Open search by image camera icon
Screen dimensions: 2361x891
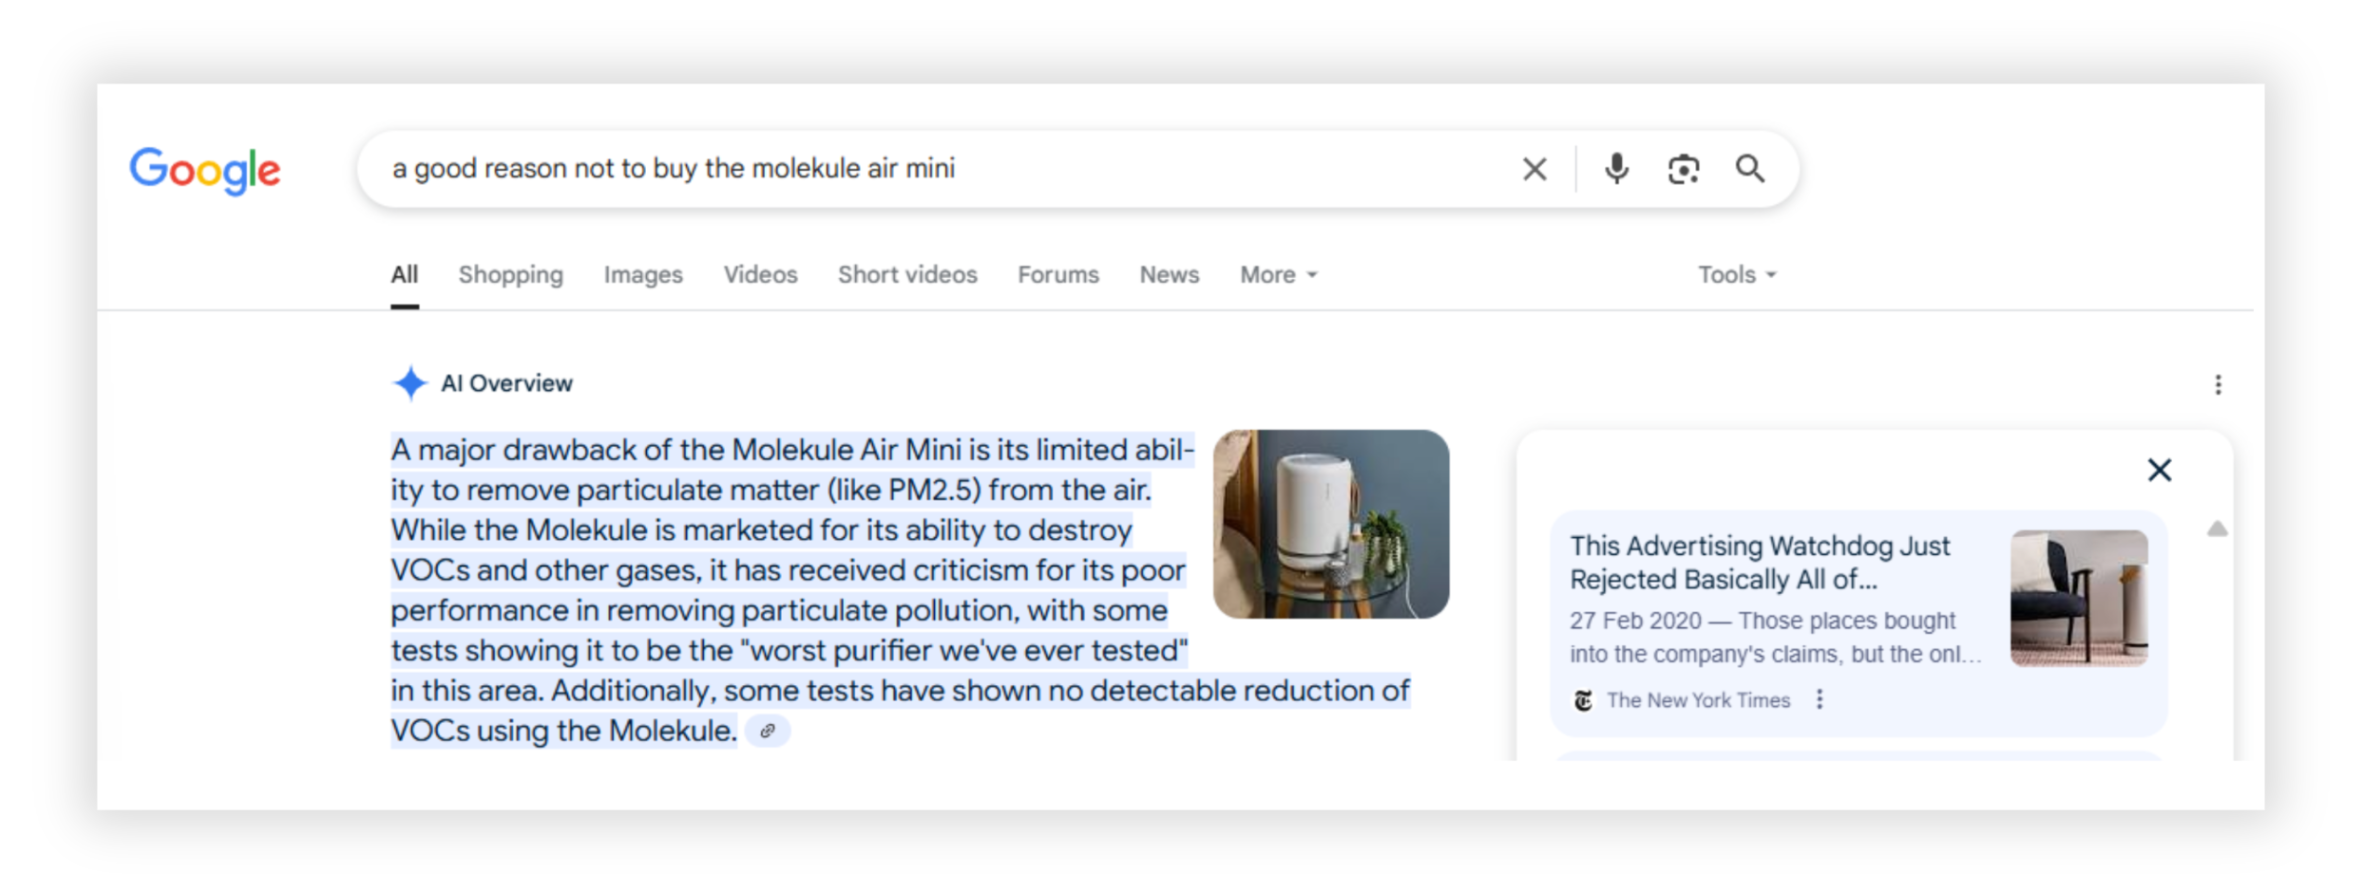click(1683, 169)
